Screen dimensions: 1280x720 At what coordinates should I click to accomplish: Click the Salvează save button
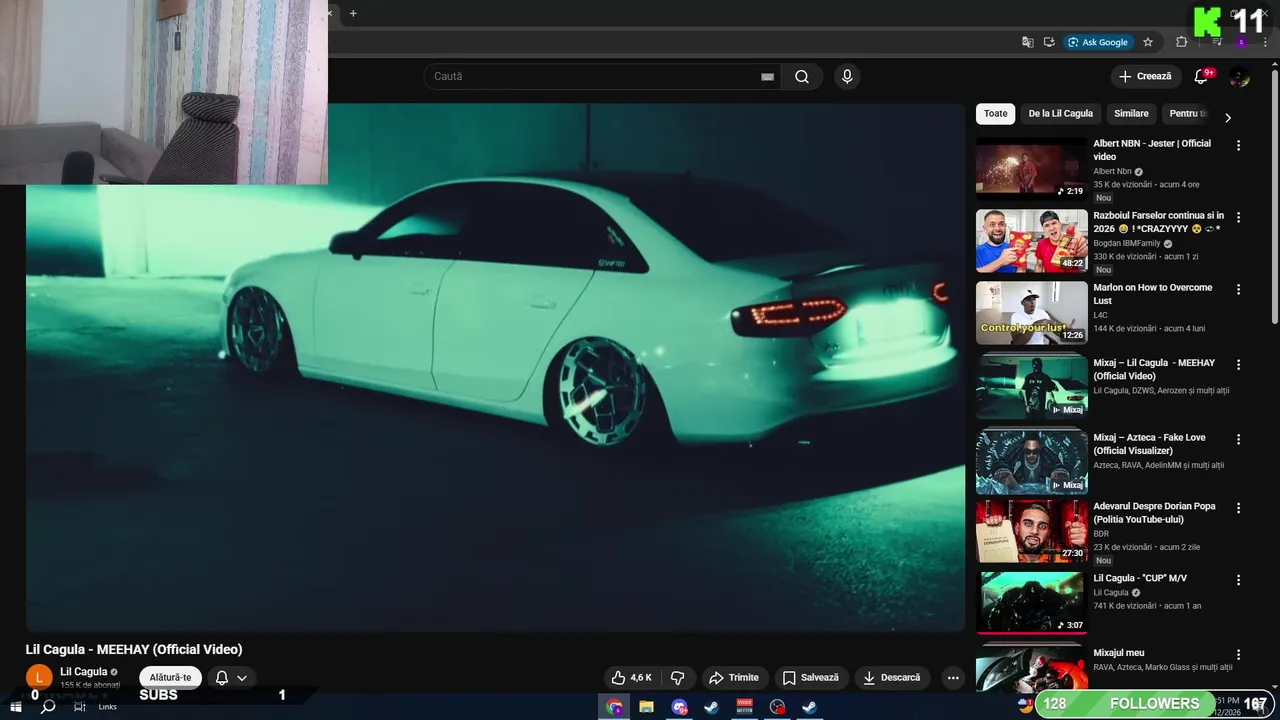811,678
